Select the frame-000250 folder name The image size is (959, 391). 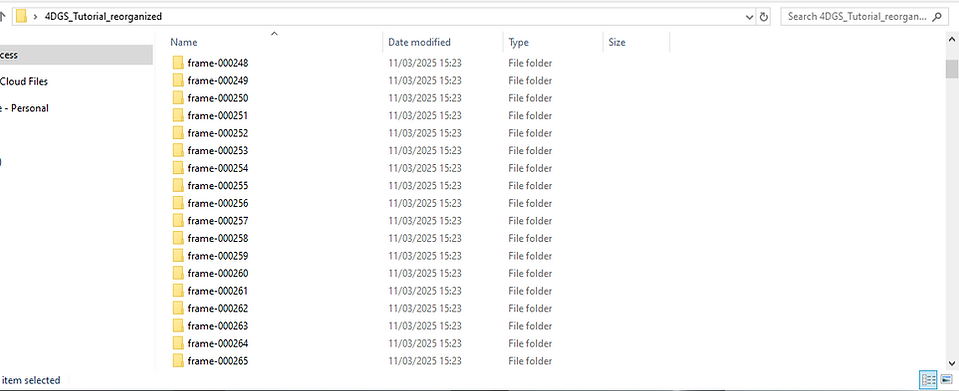pos(218,98)
